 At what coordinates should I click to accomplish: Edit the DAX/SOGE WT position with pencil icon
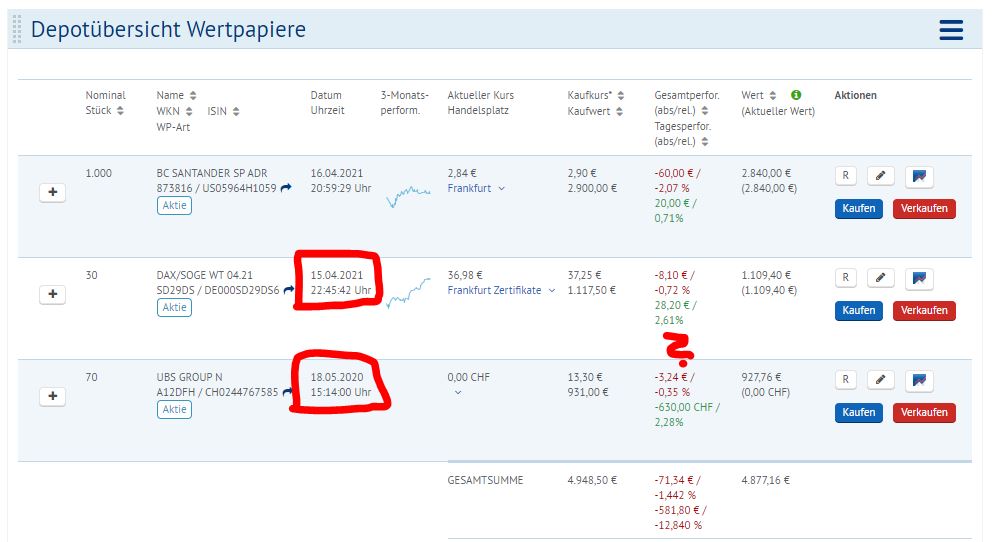[880, 278]
